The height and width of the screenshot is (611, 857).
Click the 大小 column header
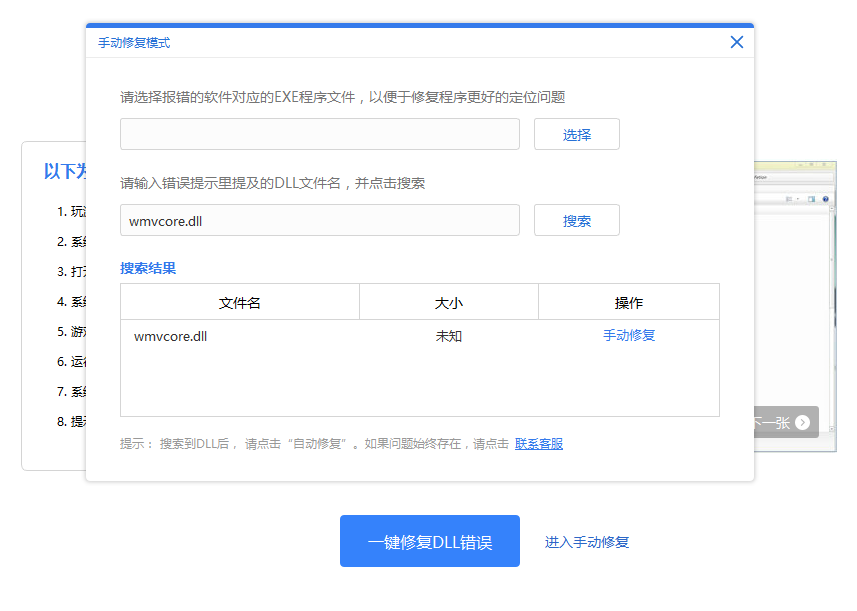447,302
